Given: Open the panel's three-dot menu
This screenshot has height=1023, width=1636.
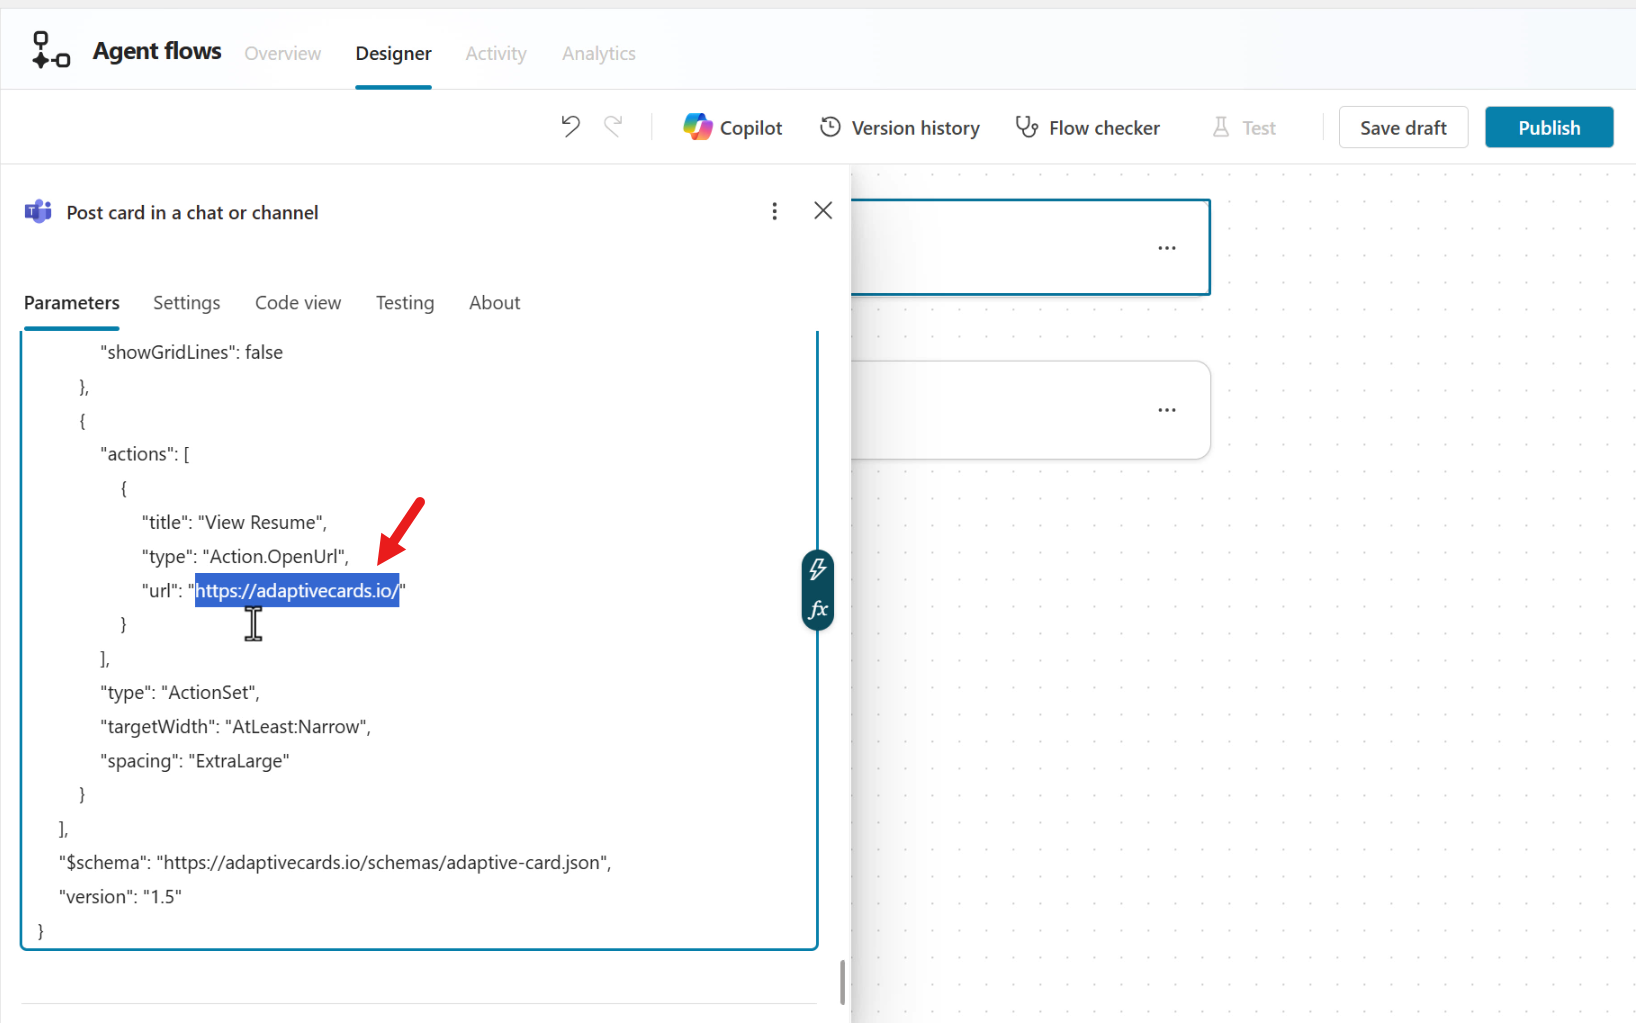Looking at the screenshot, I should pos(775,211).
